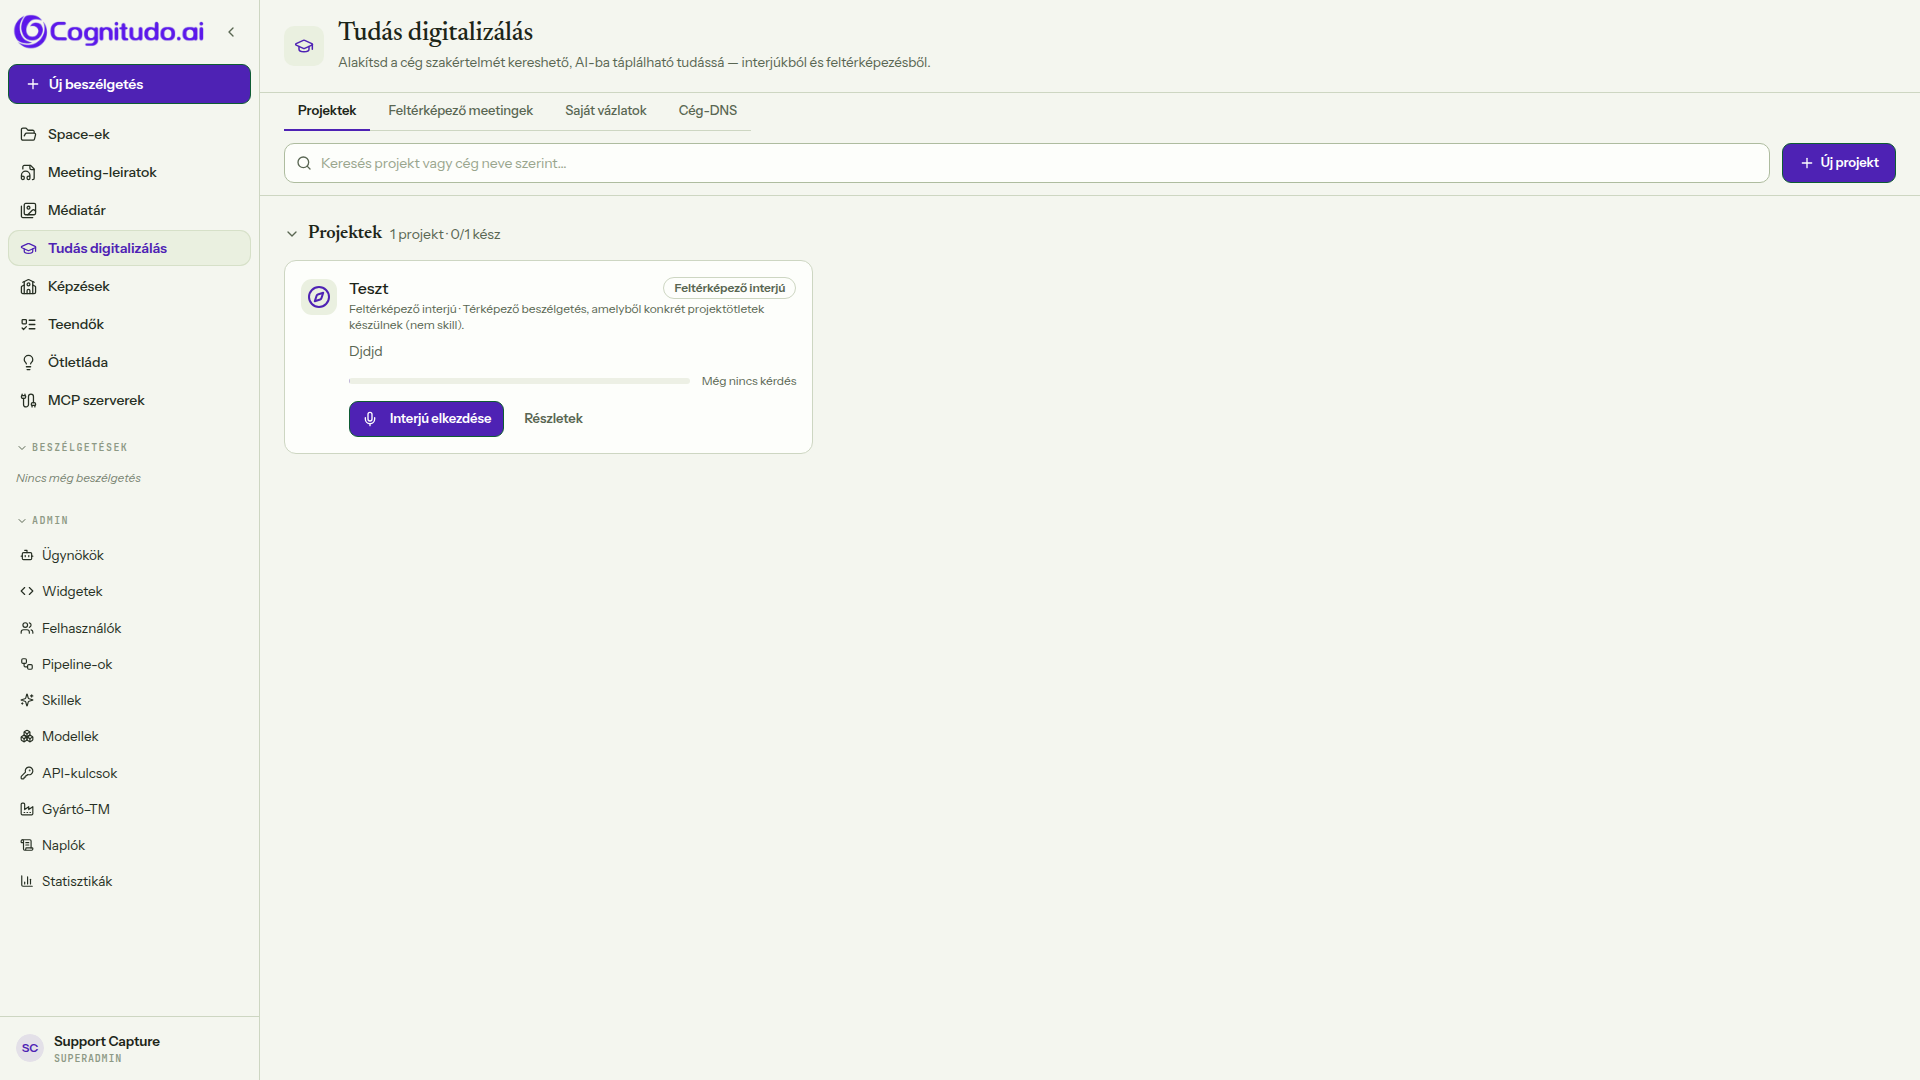Click the SUPERADMIN role label

point(88,1058)
